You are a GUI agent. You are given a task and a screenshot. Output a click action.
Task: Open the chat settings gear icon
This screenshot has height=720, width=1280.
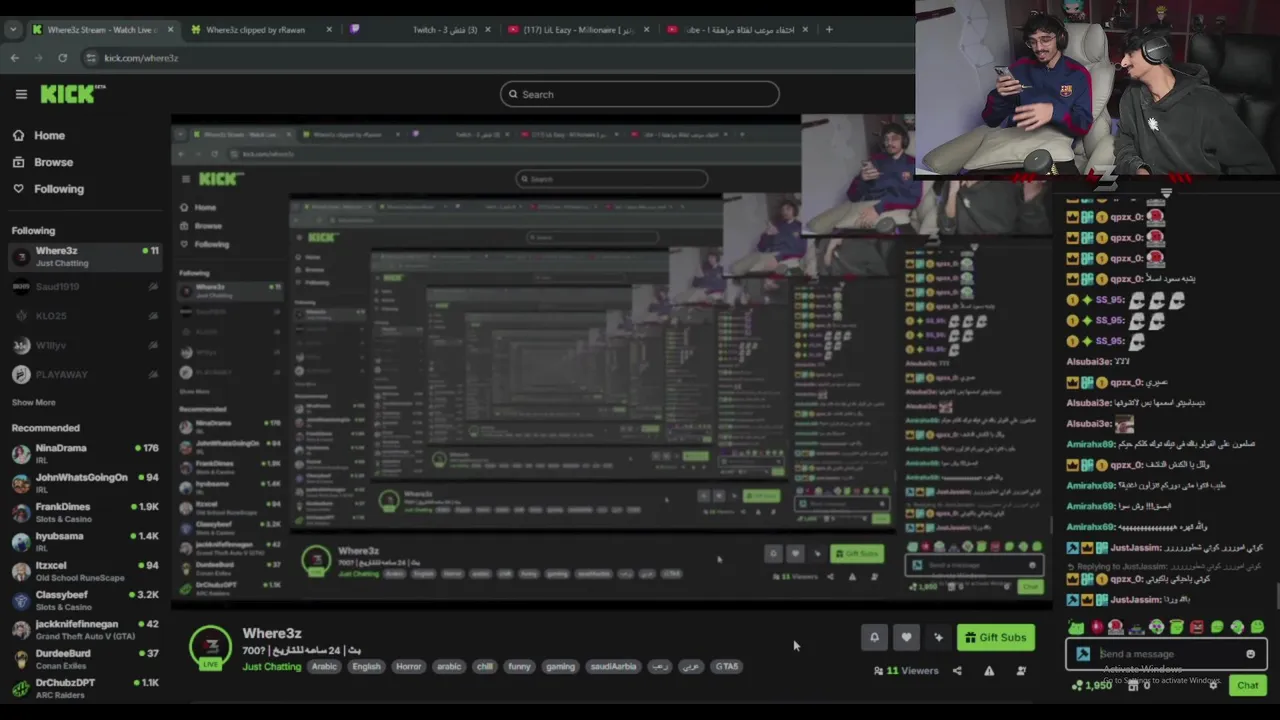point(1213,685)
